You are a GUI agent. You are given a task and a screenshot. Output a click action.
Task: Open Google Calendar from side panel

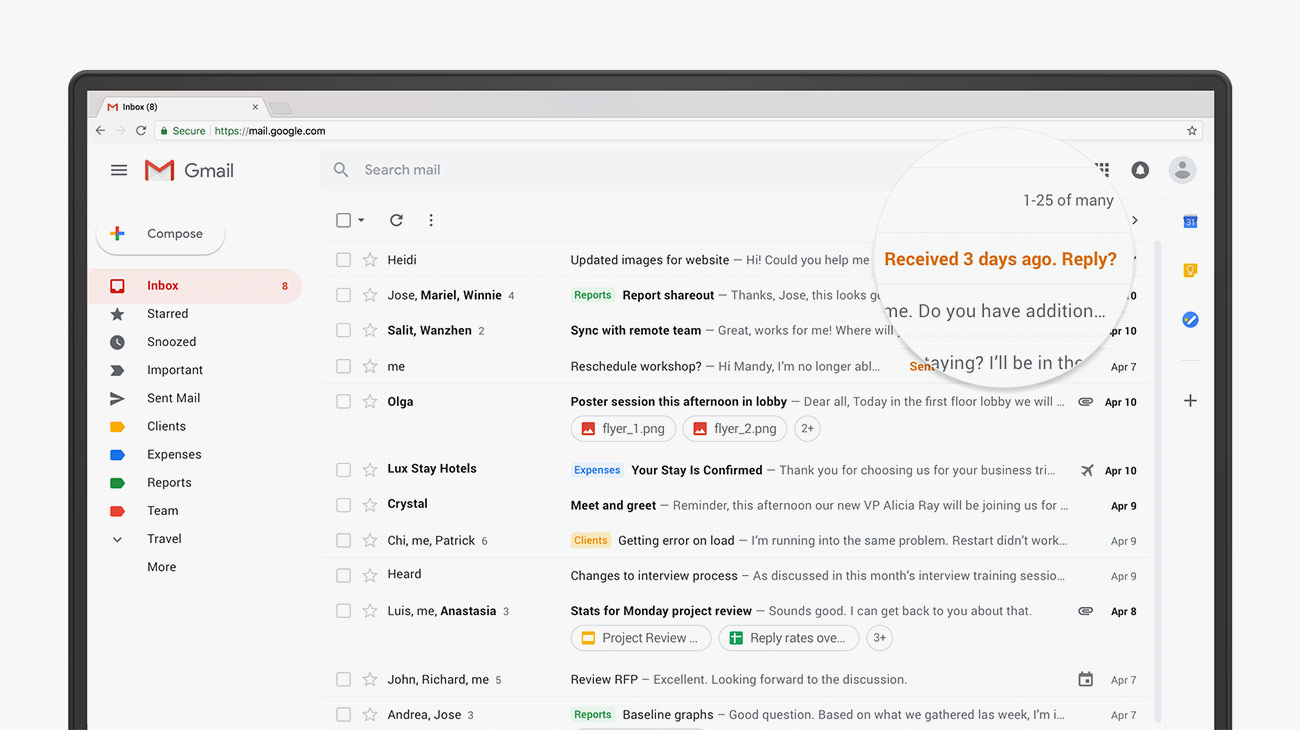coord(1190,222)
